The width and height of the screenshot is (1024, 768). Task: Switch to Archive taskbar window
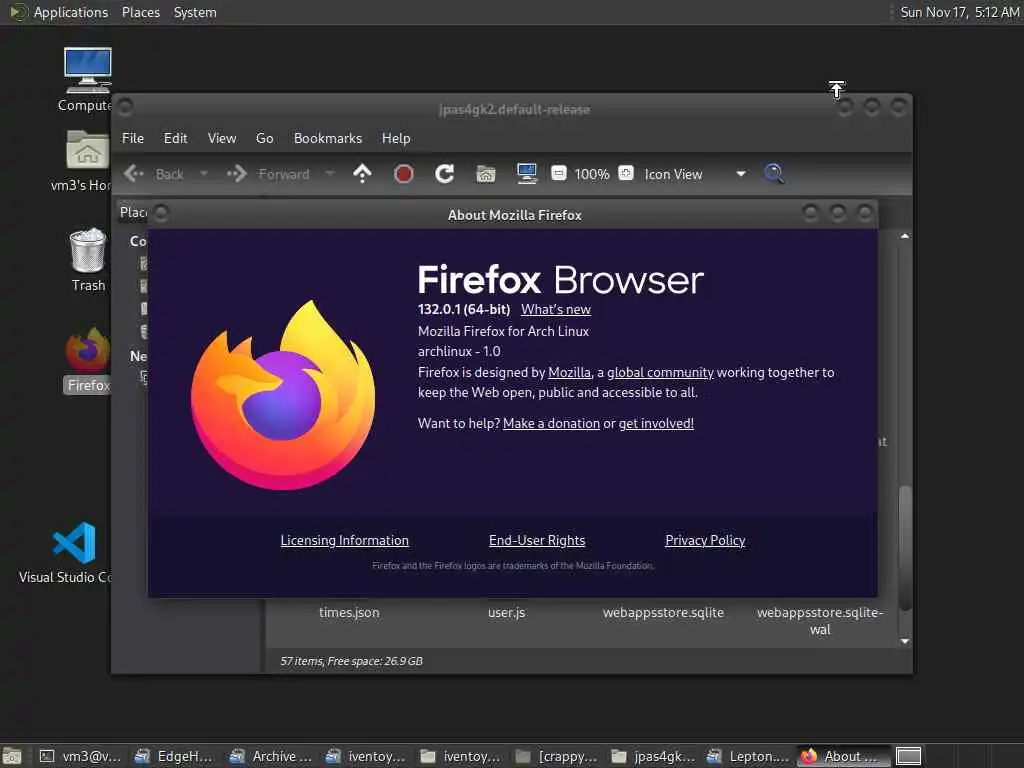pos(270,756)
